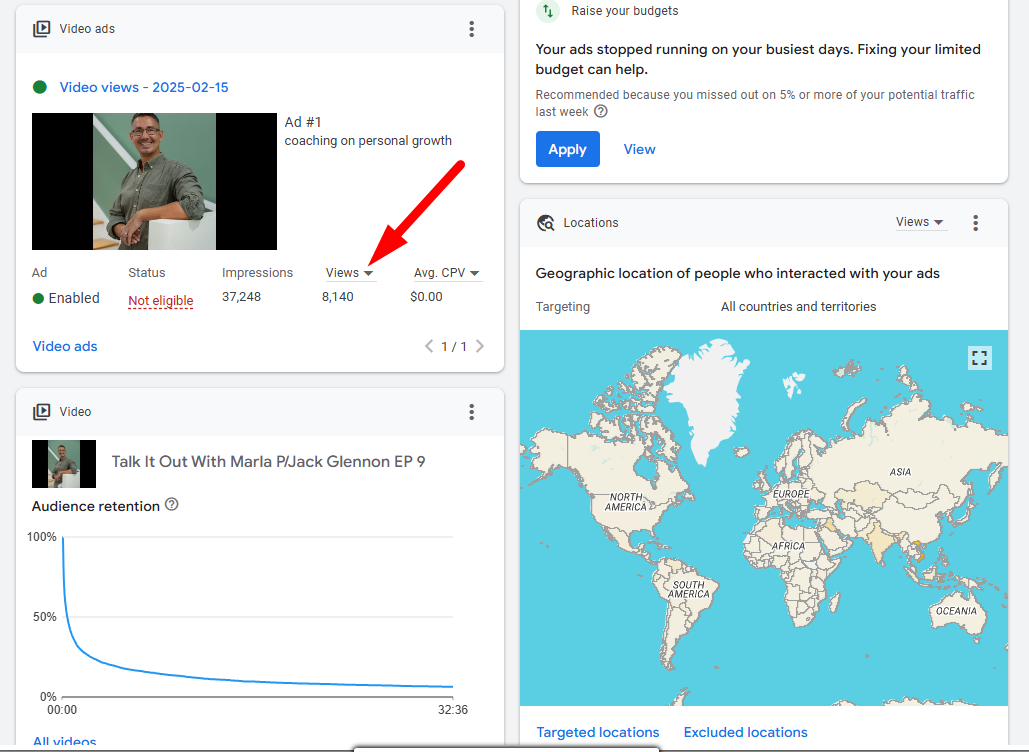Click View link next to Apply

point(639,149)
